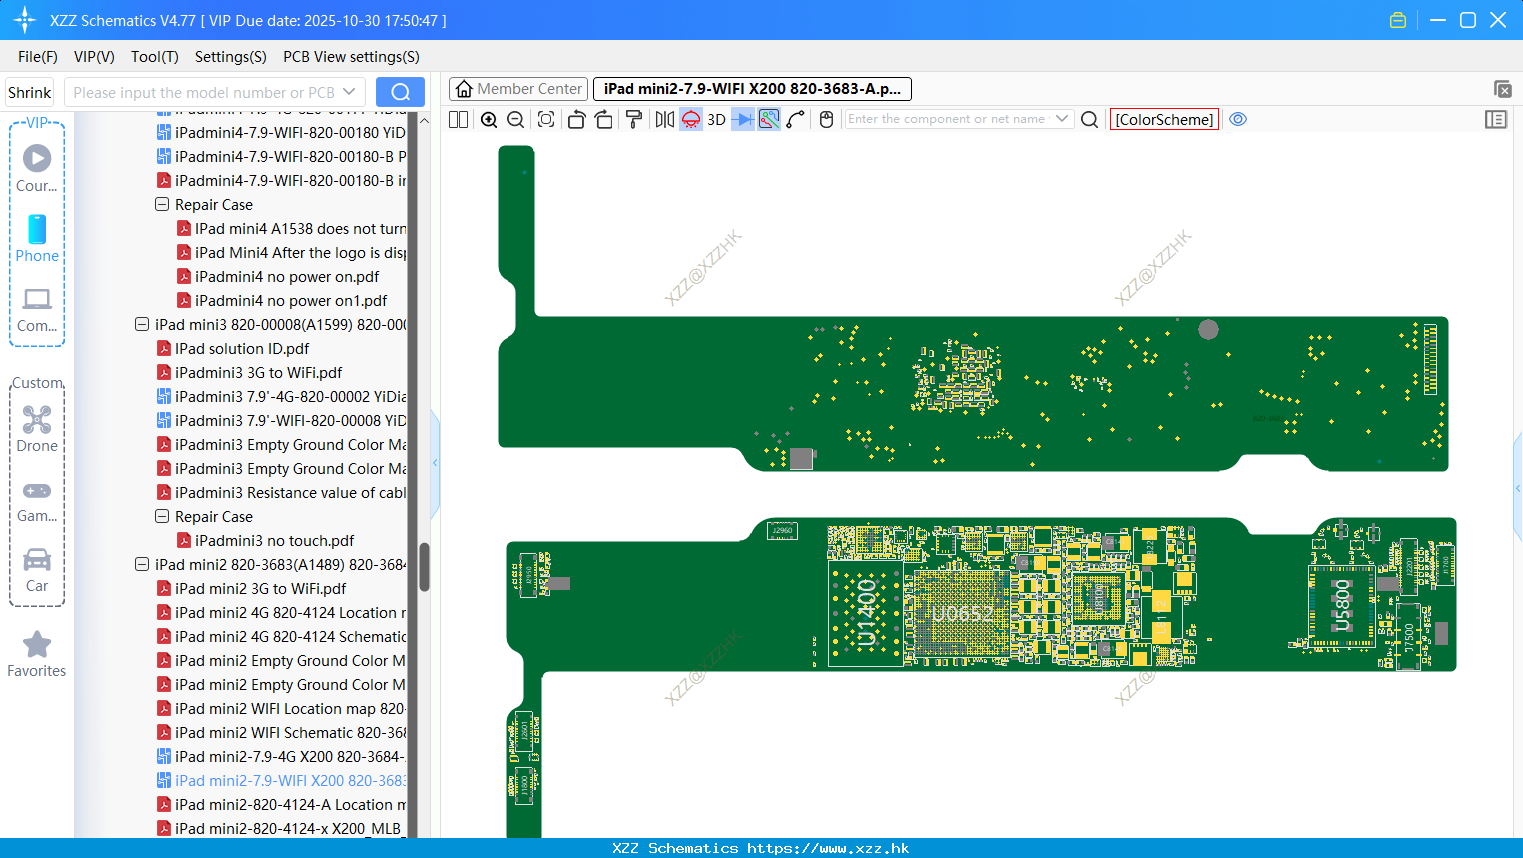
Task: Open iPadmini3 3G to WiFi.pdf
Action: click(258, 372)
